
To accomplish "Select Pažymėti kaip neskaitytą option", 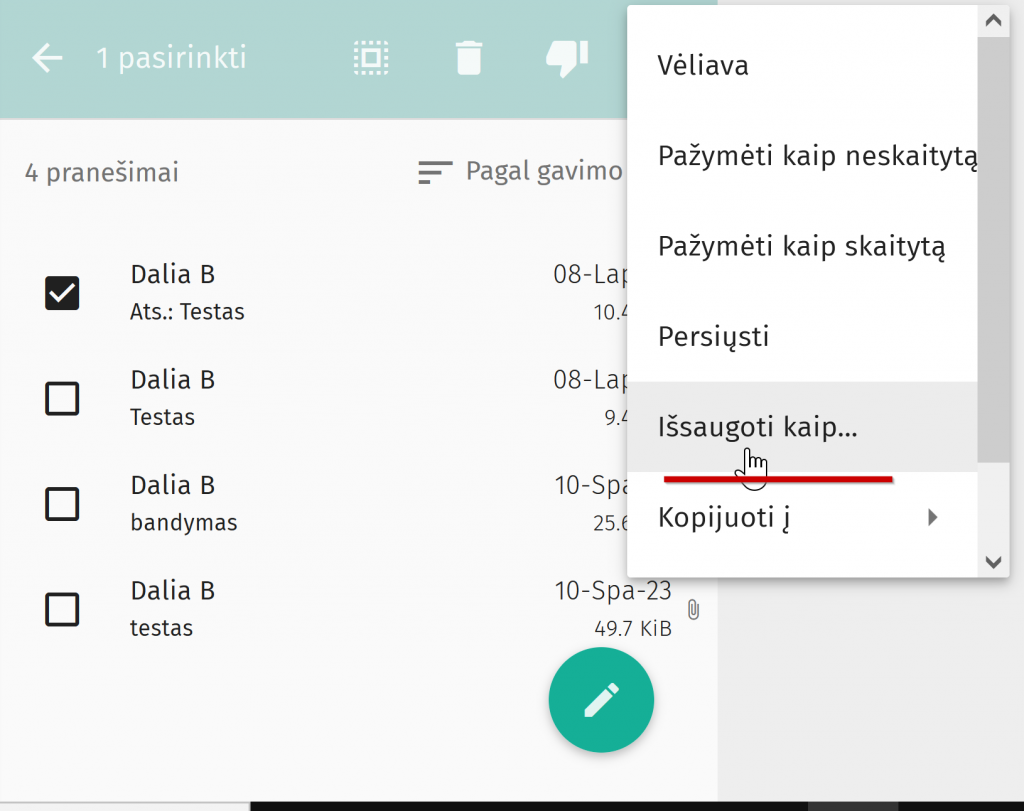I will tap(816, 157).
